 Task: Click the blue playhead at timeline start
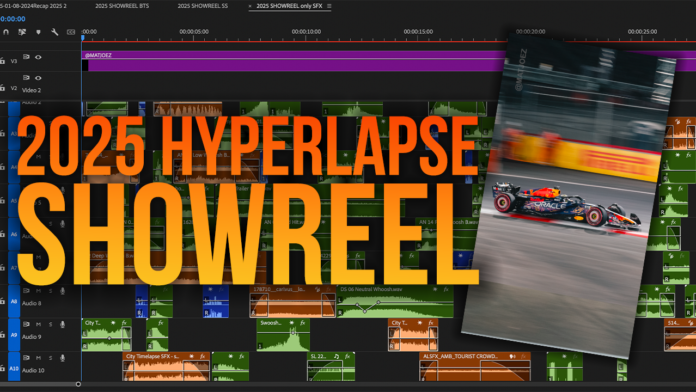click(83, 38)
